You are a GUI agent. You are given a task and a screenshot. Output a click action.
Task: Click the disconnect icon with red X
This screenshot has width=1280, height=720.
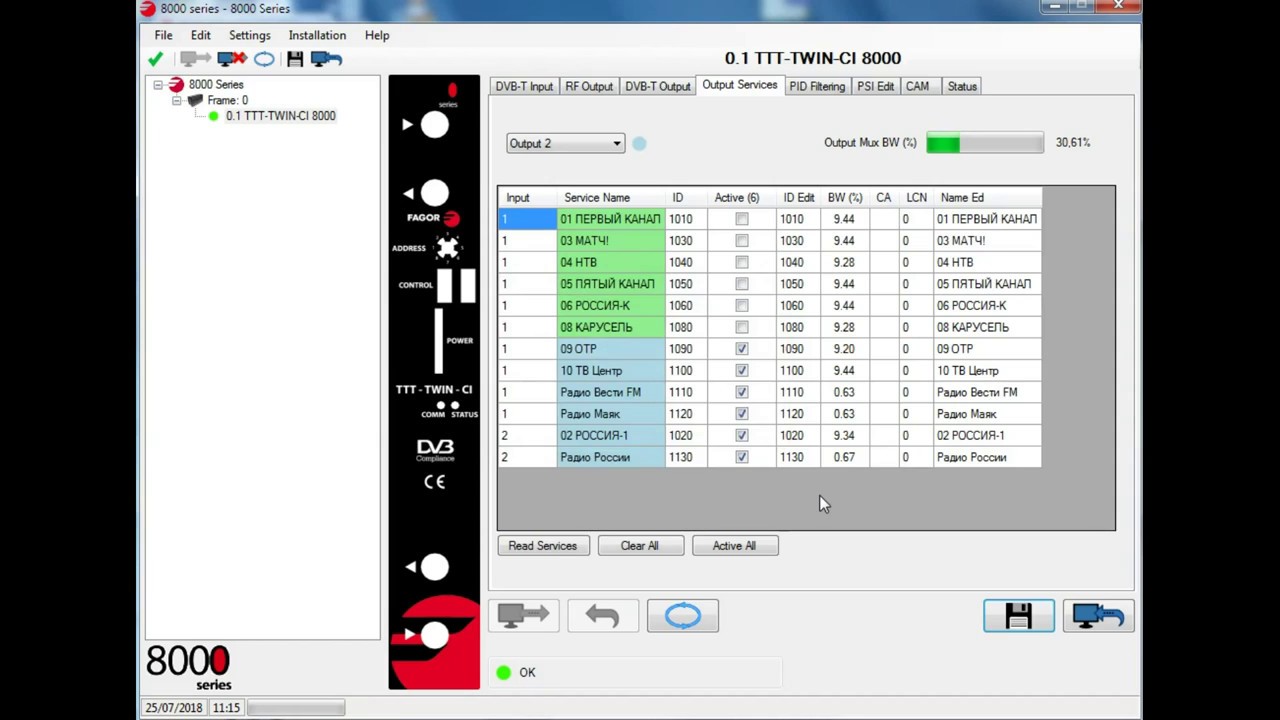tap(232, 59)
